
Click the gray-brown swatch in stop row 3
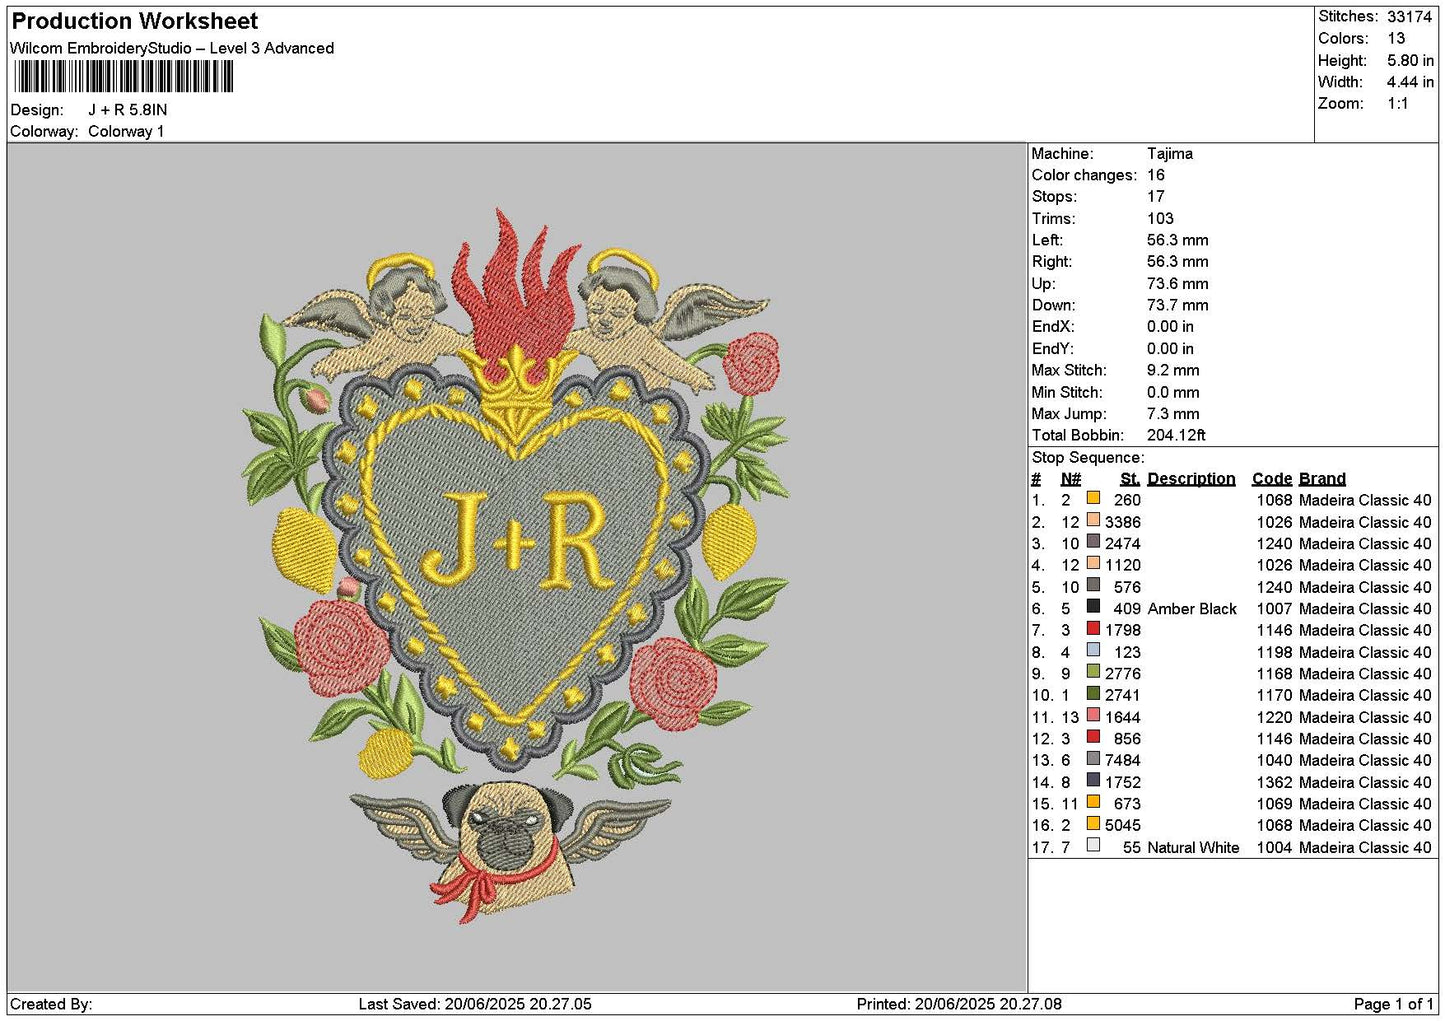tap(1093, 542)
